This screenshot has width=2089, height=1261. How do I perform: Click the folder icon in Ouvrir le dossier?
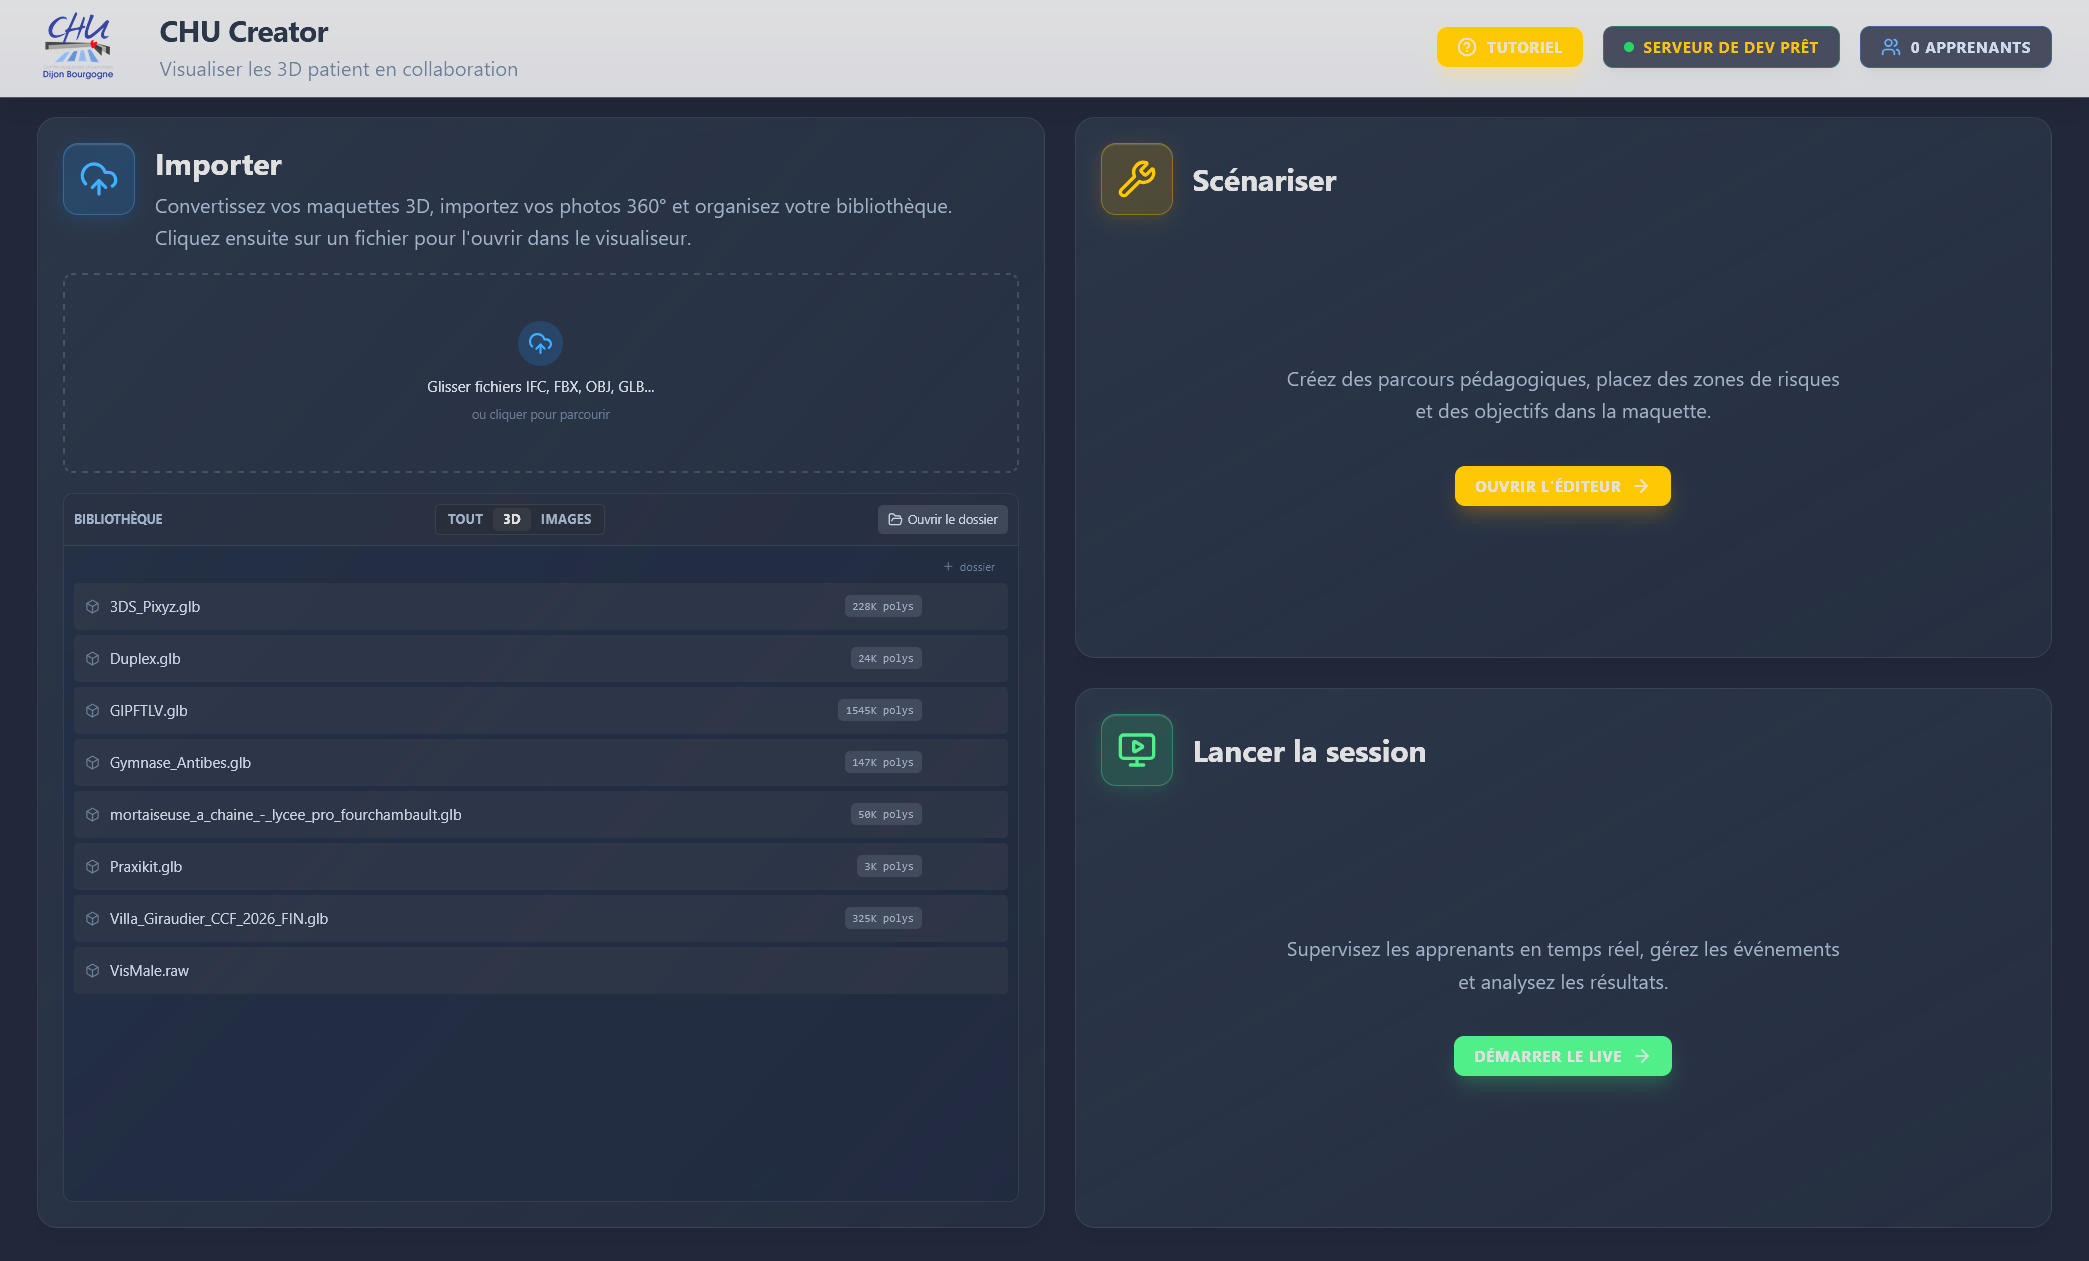tap(895, 520)
